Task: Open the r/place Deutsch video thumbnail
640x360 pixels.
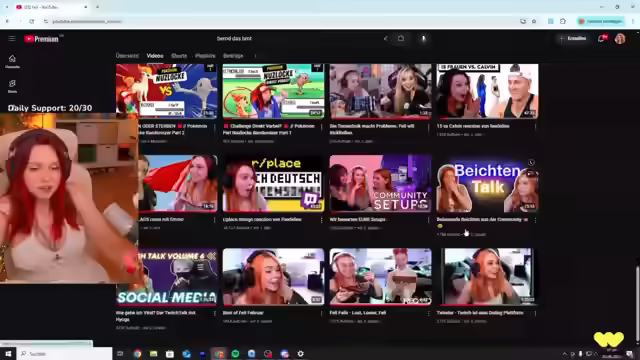Action: 273,183
